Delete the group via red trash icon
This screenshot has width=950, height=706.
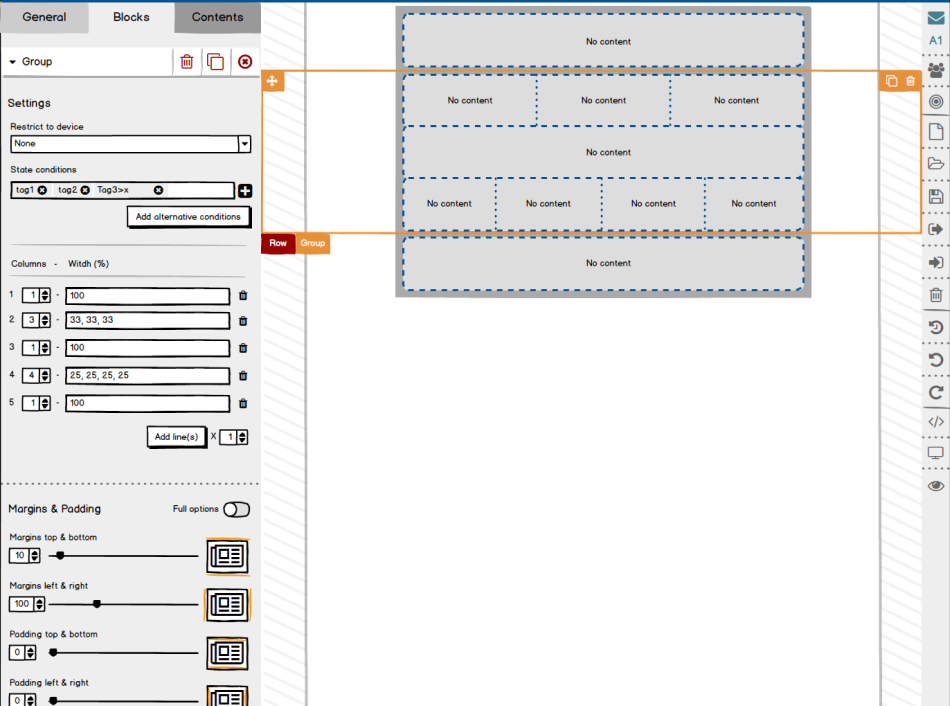(187, 62)
